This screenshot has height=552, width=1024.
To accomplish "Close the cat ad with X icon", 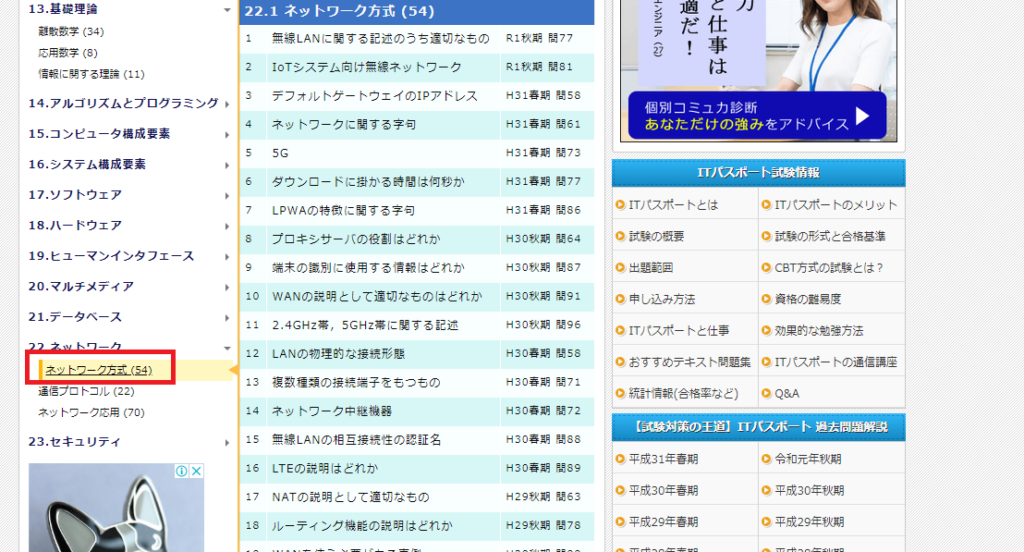I will 197,471.
